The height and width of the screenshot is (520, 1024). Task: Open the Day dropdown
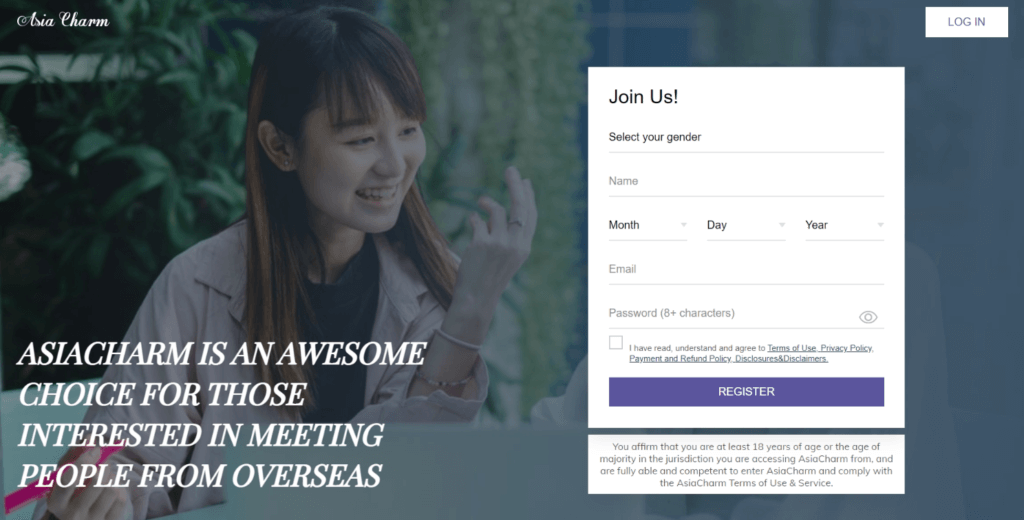[746, 225]
